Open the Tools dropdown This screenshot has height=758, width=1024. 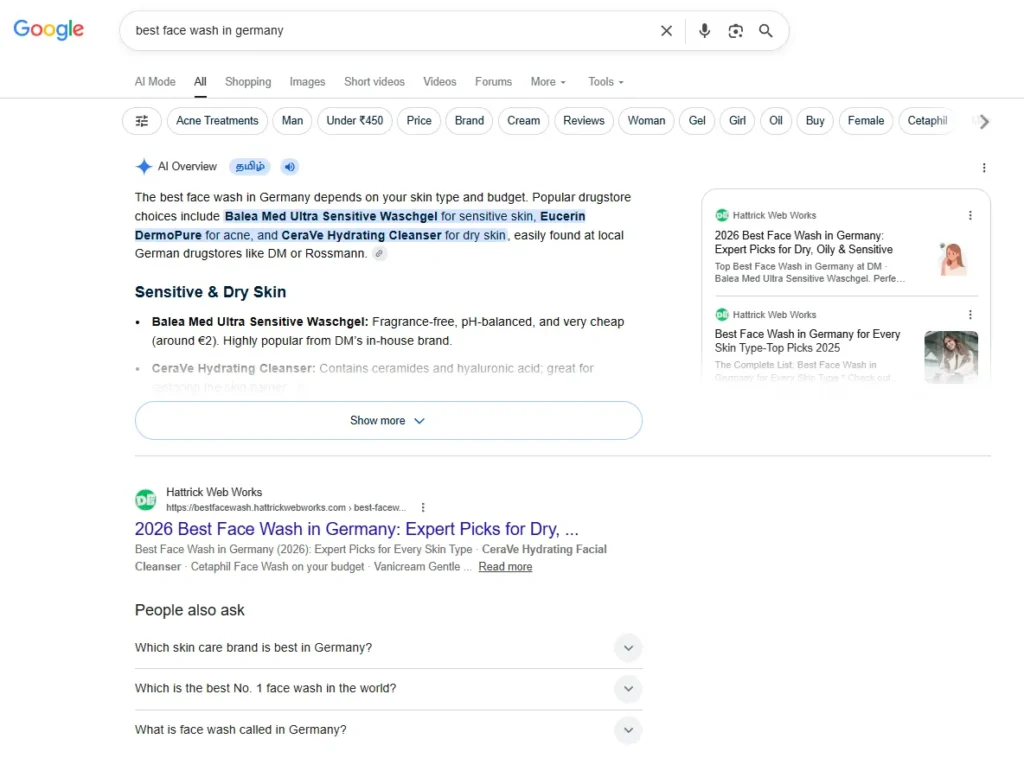pos(605,82)
